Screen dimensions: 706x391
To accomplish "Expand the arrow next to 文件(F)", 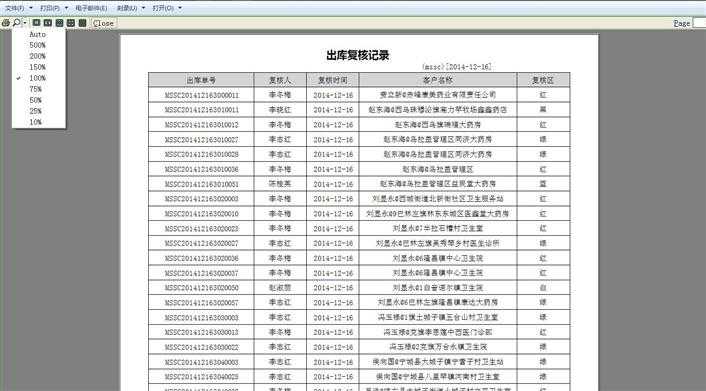I will click(x=31, y=8).
